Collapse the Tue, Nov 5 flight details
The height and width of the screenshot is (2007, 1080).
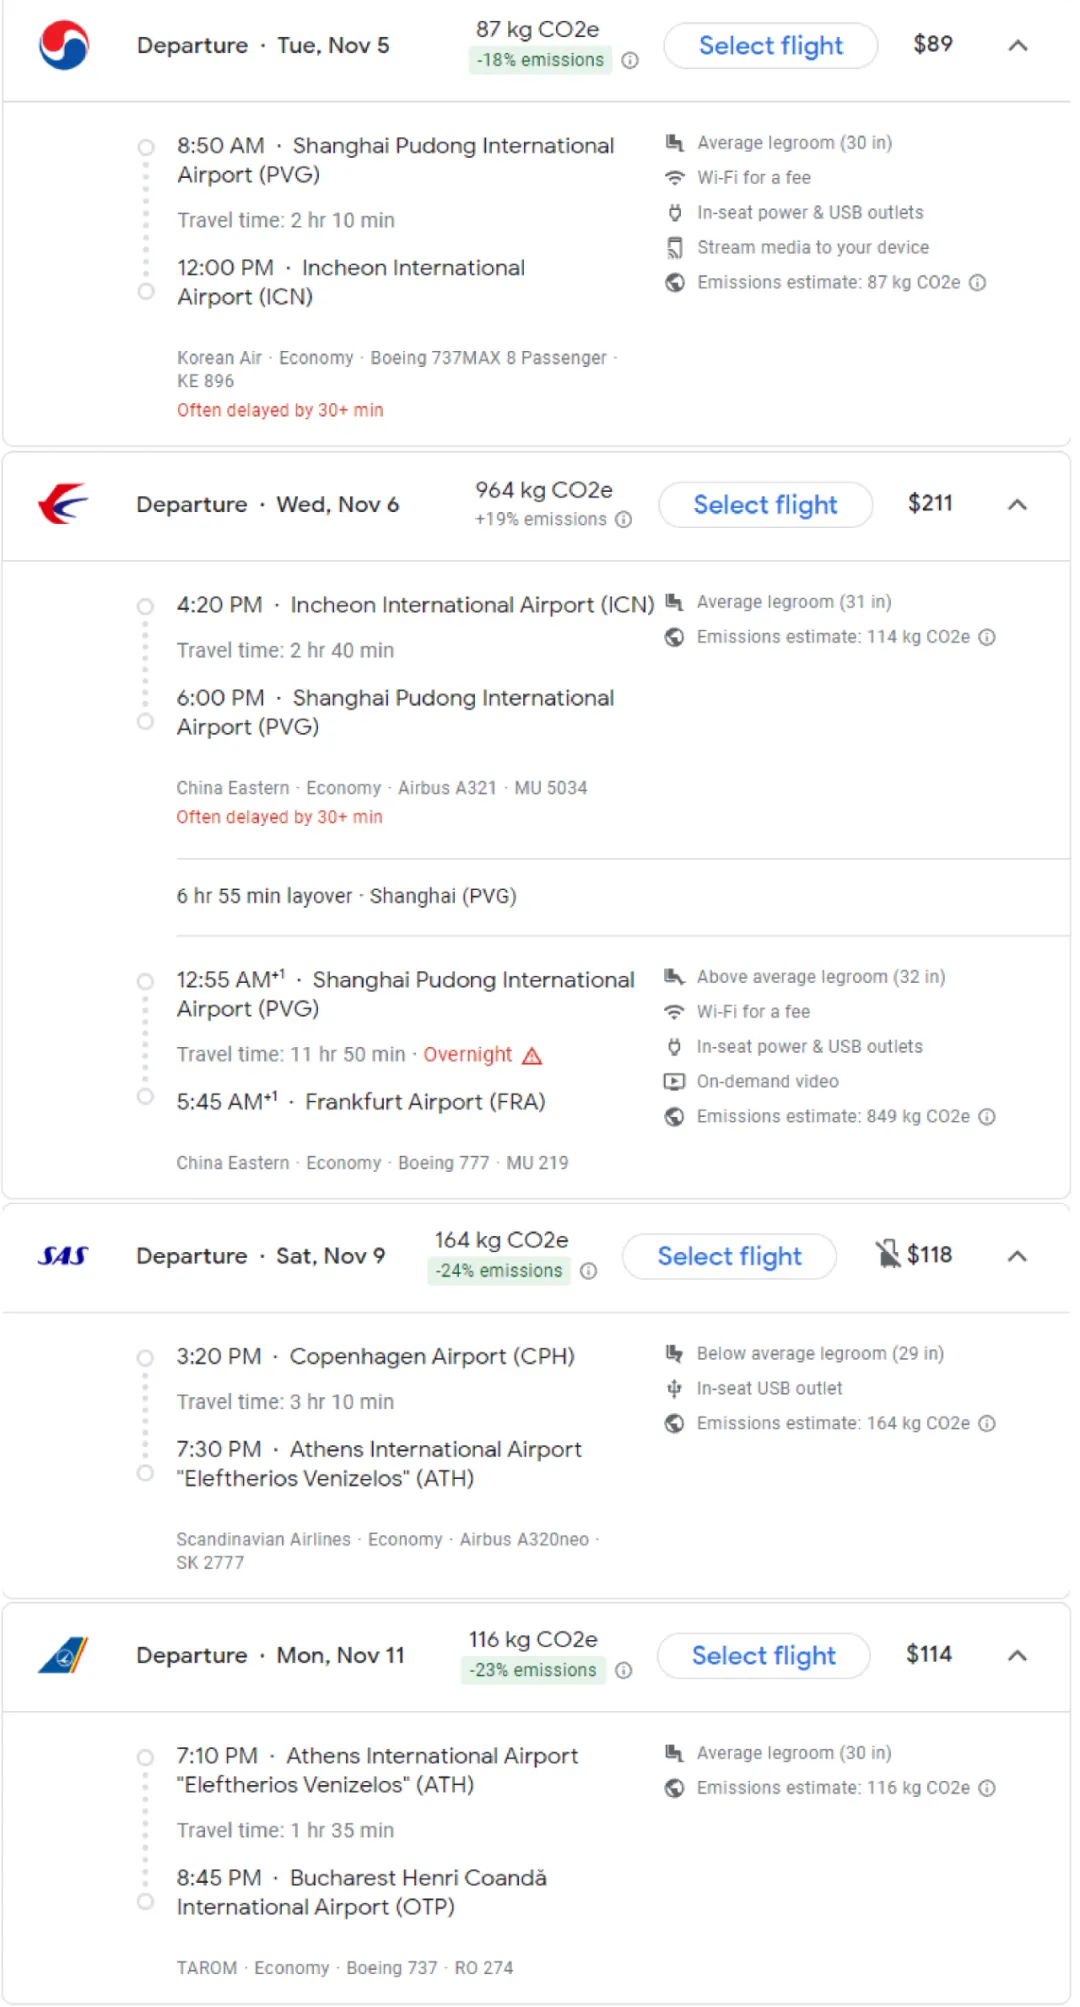[1017, 46]
